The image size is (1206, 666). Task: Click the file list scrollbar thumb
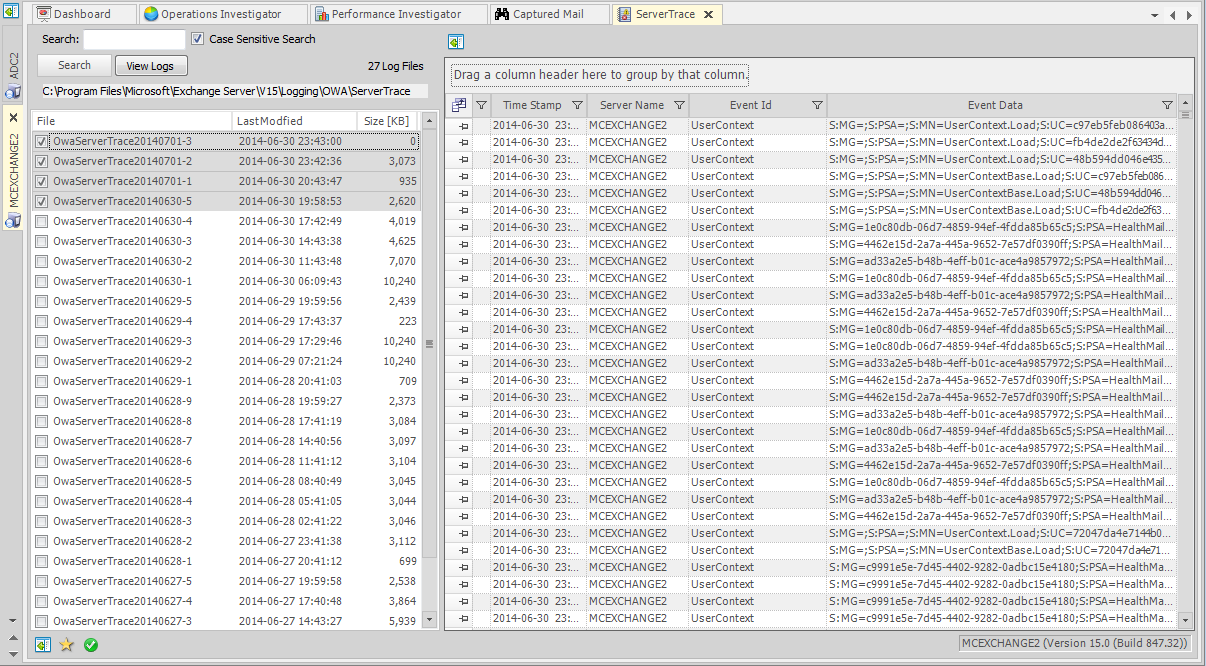430,343
